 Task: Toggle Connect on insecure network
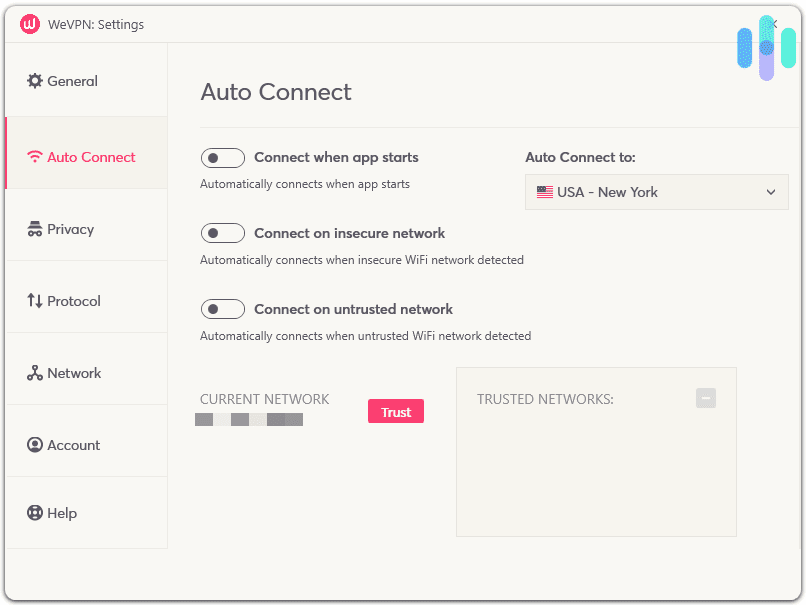coord(222,233)
